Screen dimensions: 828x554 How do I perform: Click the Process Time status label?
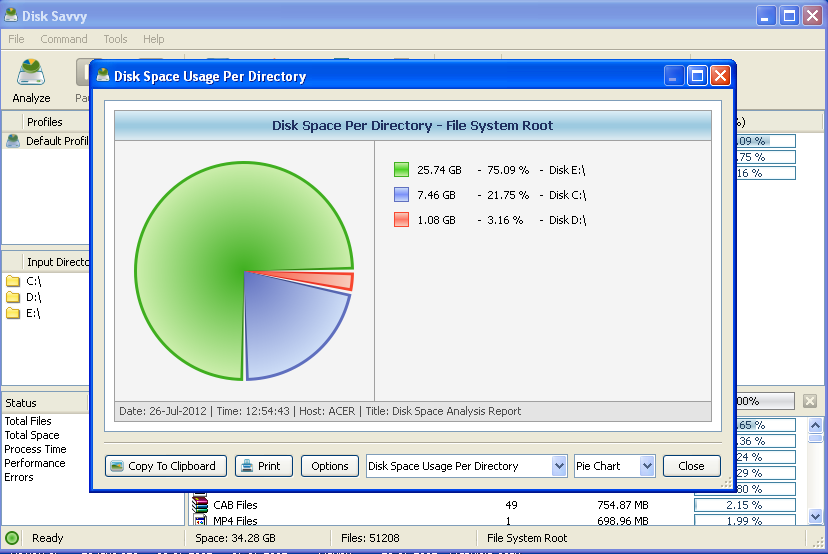(35, 449)
